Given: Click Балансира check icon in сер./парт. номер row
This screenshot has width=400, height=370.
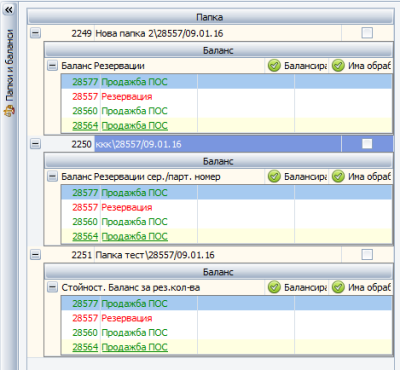Looking at the screenshot, I should 274,177.
